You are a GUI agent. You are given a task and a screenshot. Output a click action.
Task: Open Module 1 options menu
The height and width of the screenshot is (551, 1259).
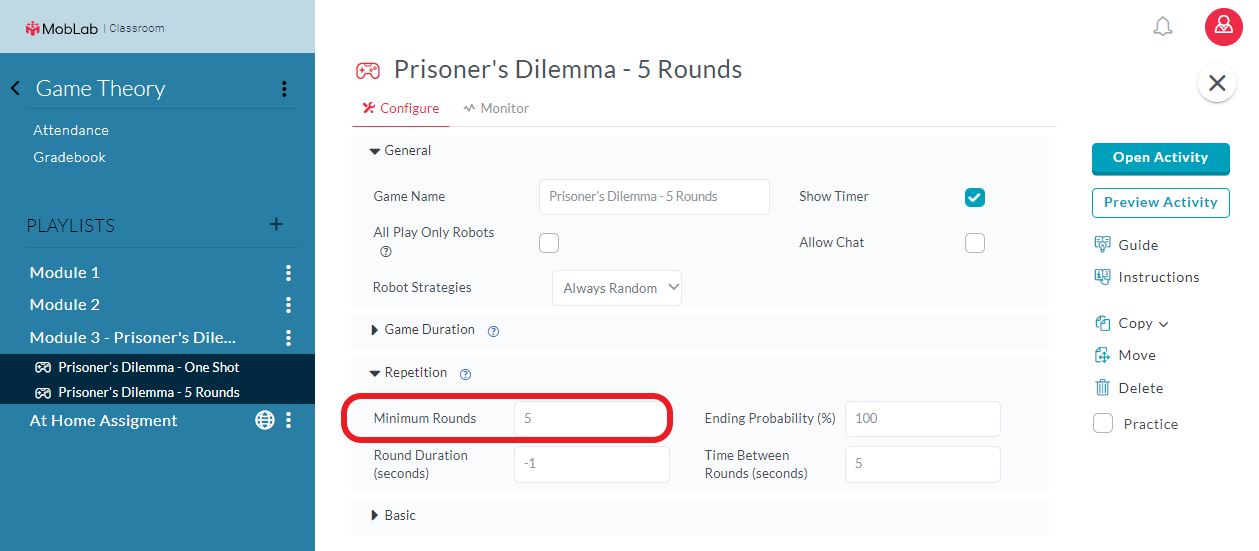(x=288, y=273)
